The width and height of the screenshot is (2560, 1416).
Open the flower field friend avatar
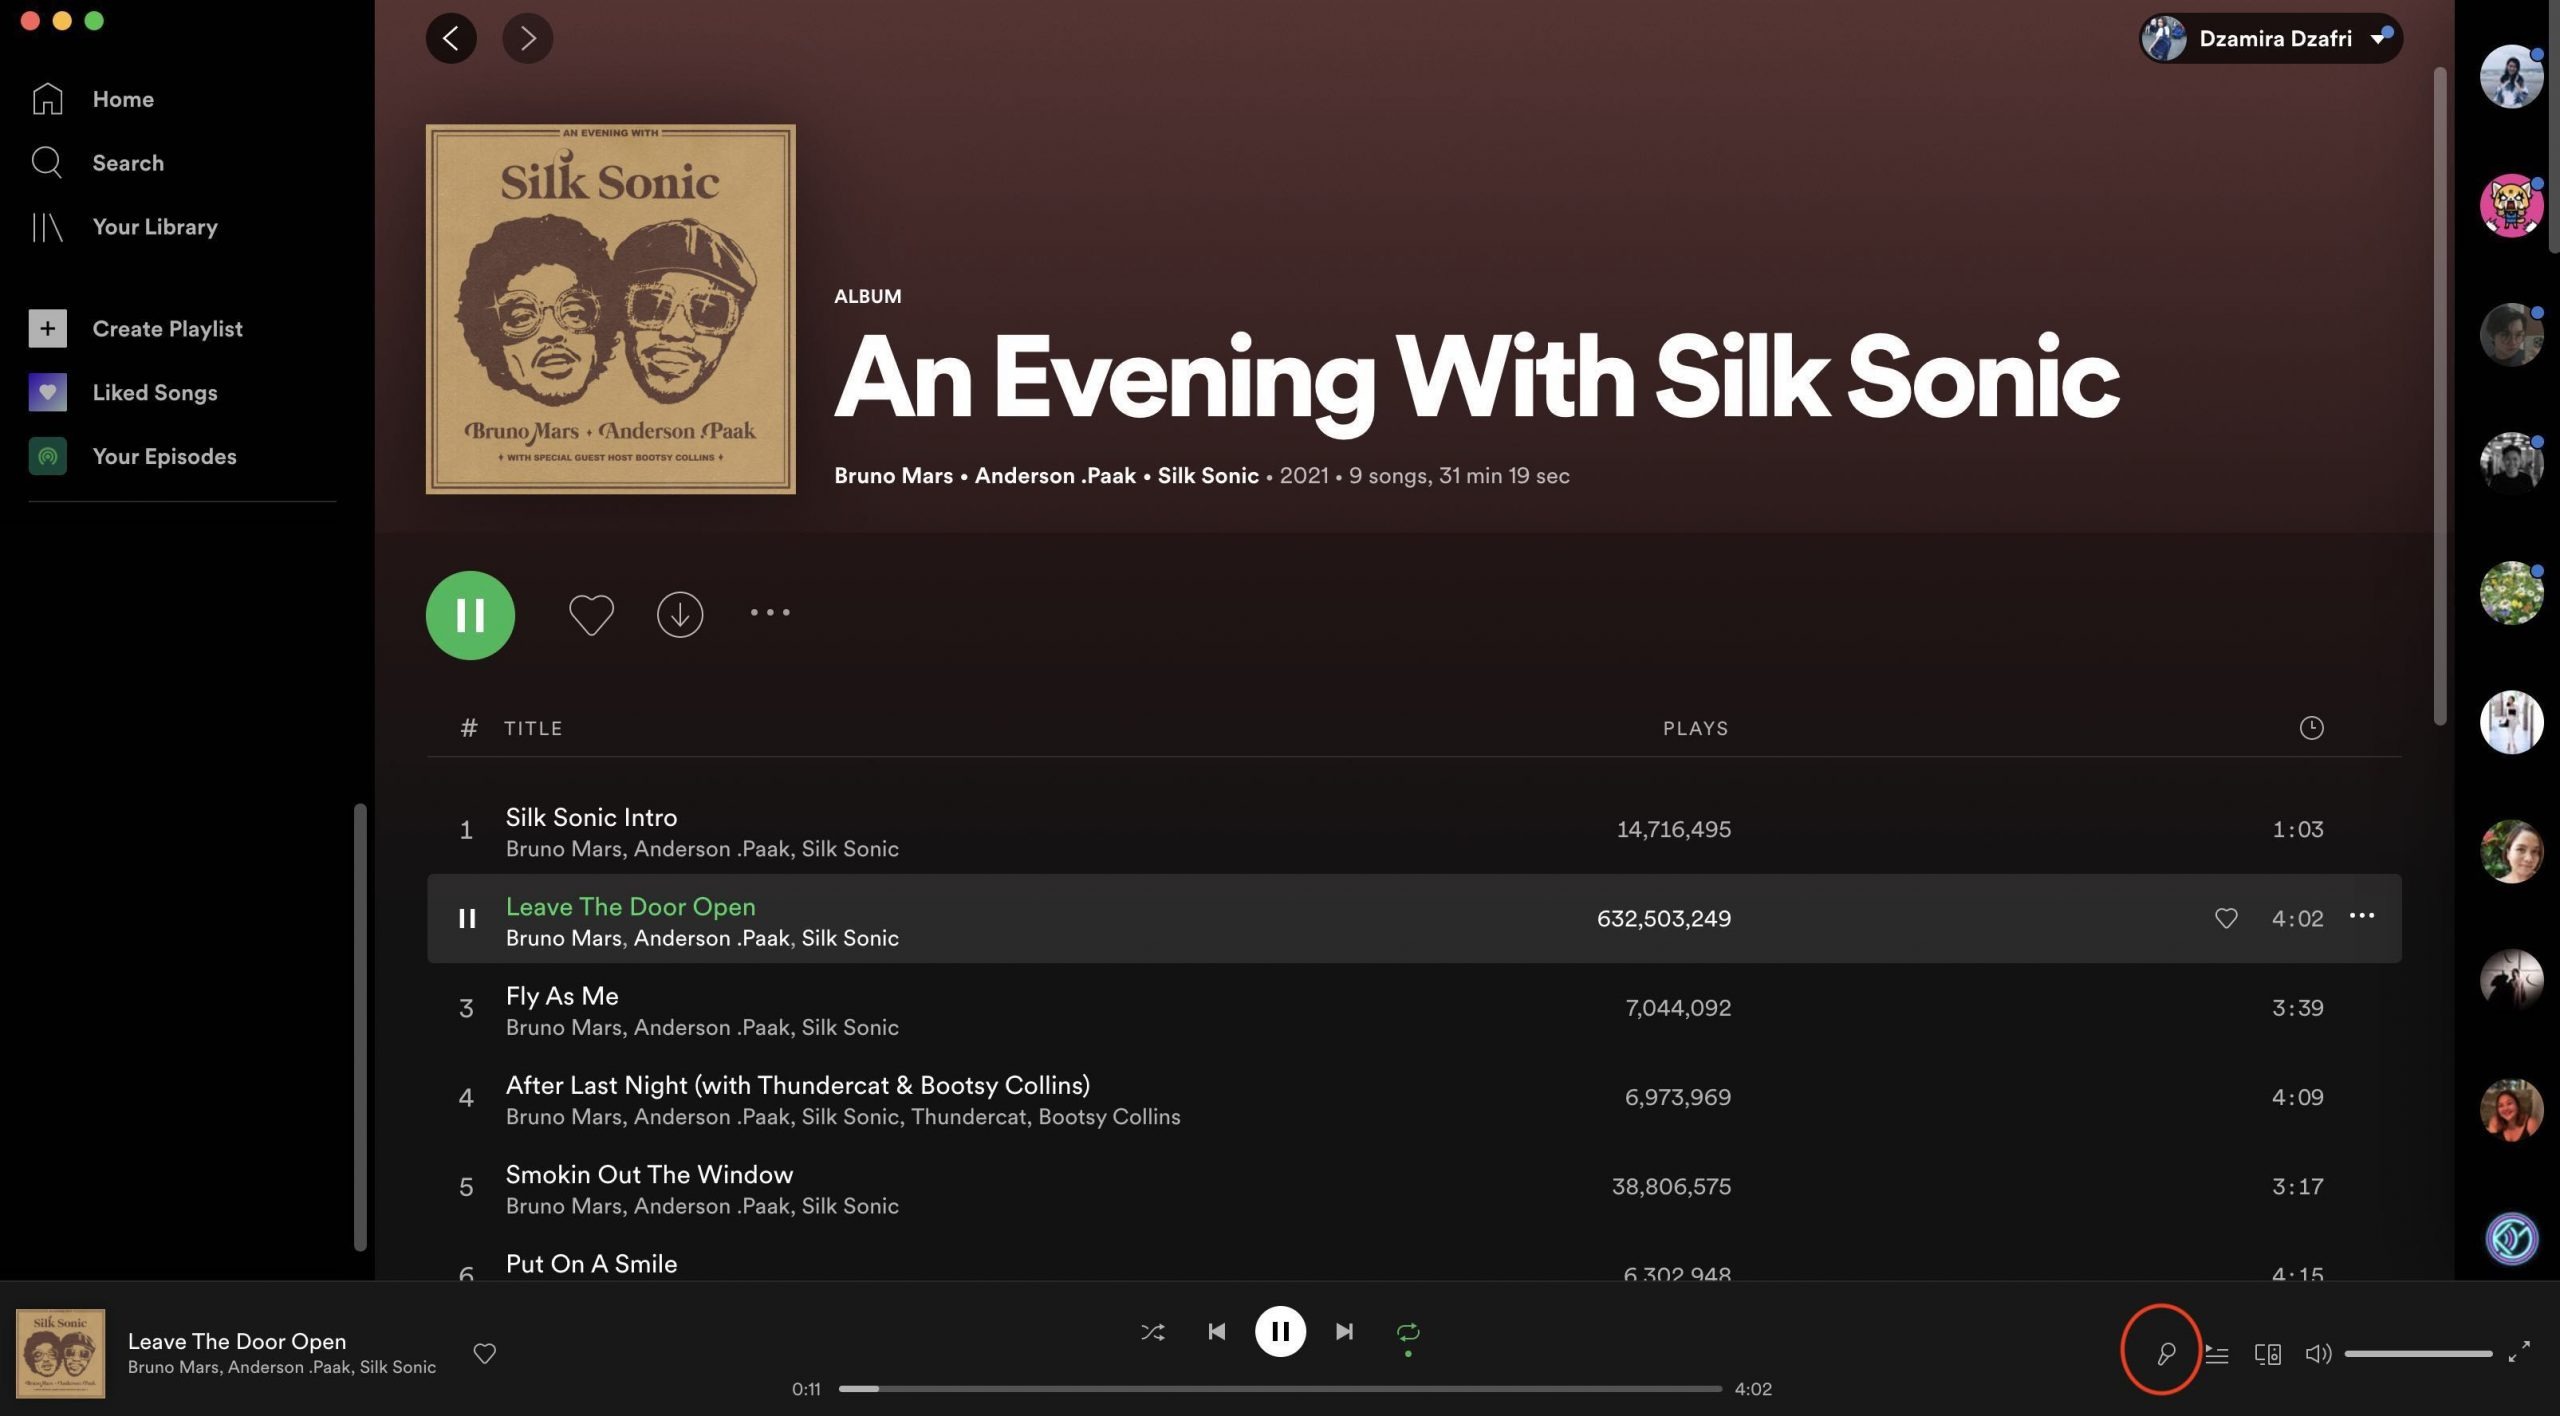(x=2511, y=593)
